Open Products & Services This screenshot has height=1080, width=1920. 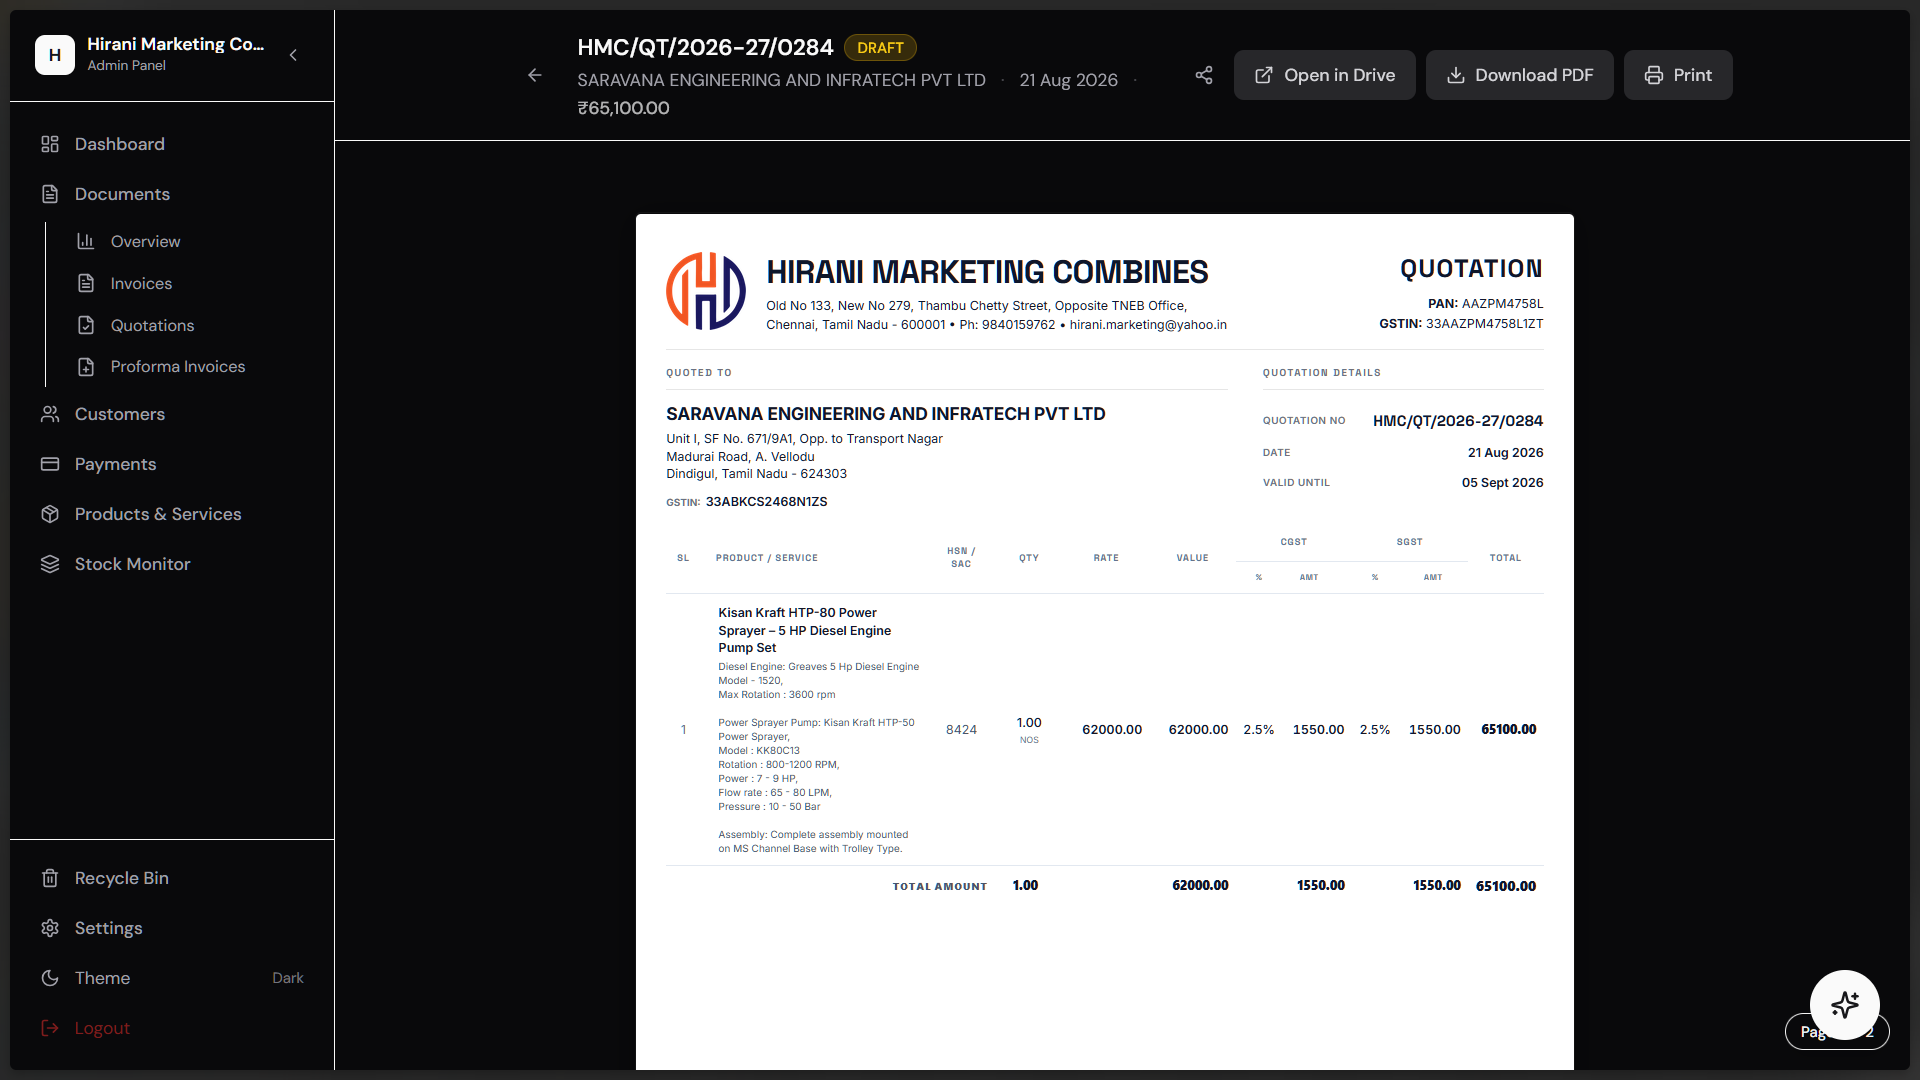[172, 514]
